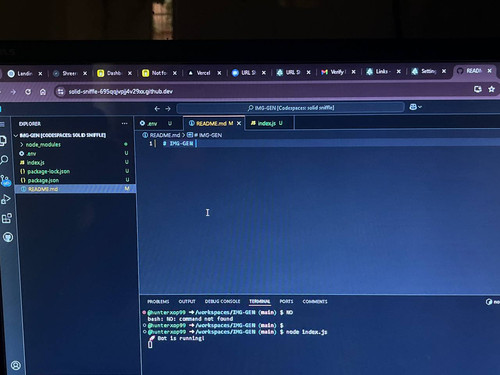
Task: Open the Search view in the activity bar
Action: [4, 160]
